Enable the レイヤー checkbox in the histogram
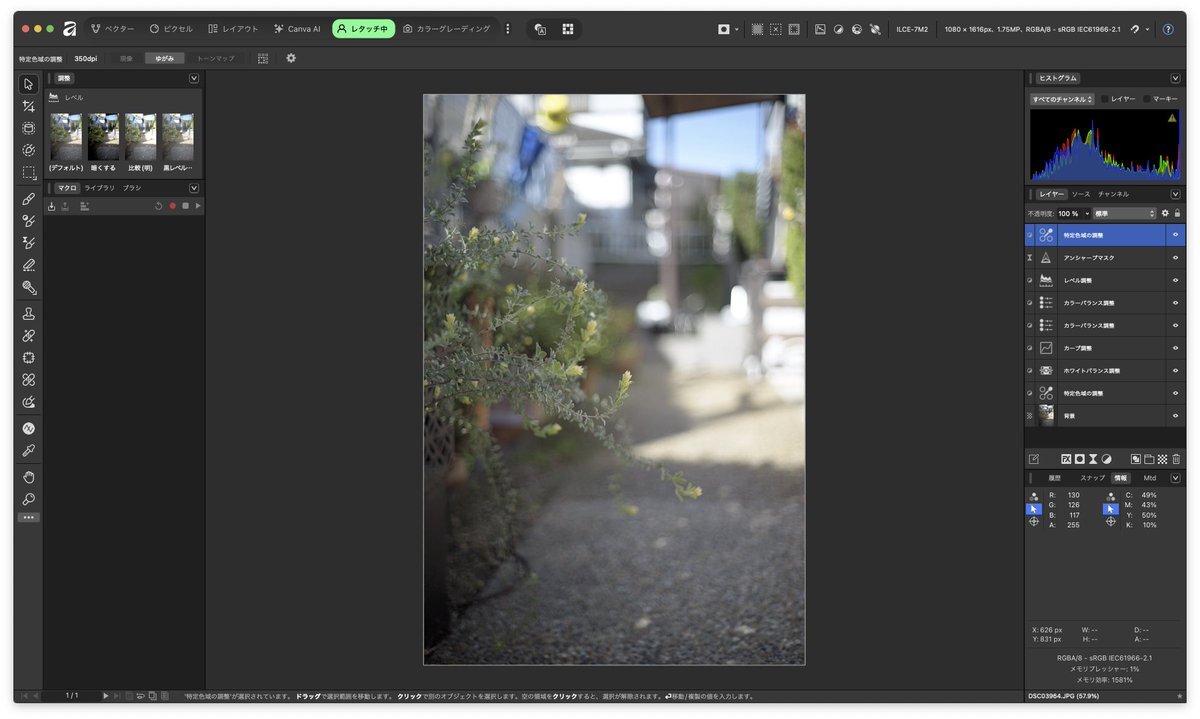Image resolution: width=1200 pixels, height=719 pixels. pos(1105,99)
